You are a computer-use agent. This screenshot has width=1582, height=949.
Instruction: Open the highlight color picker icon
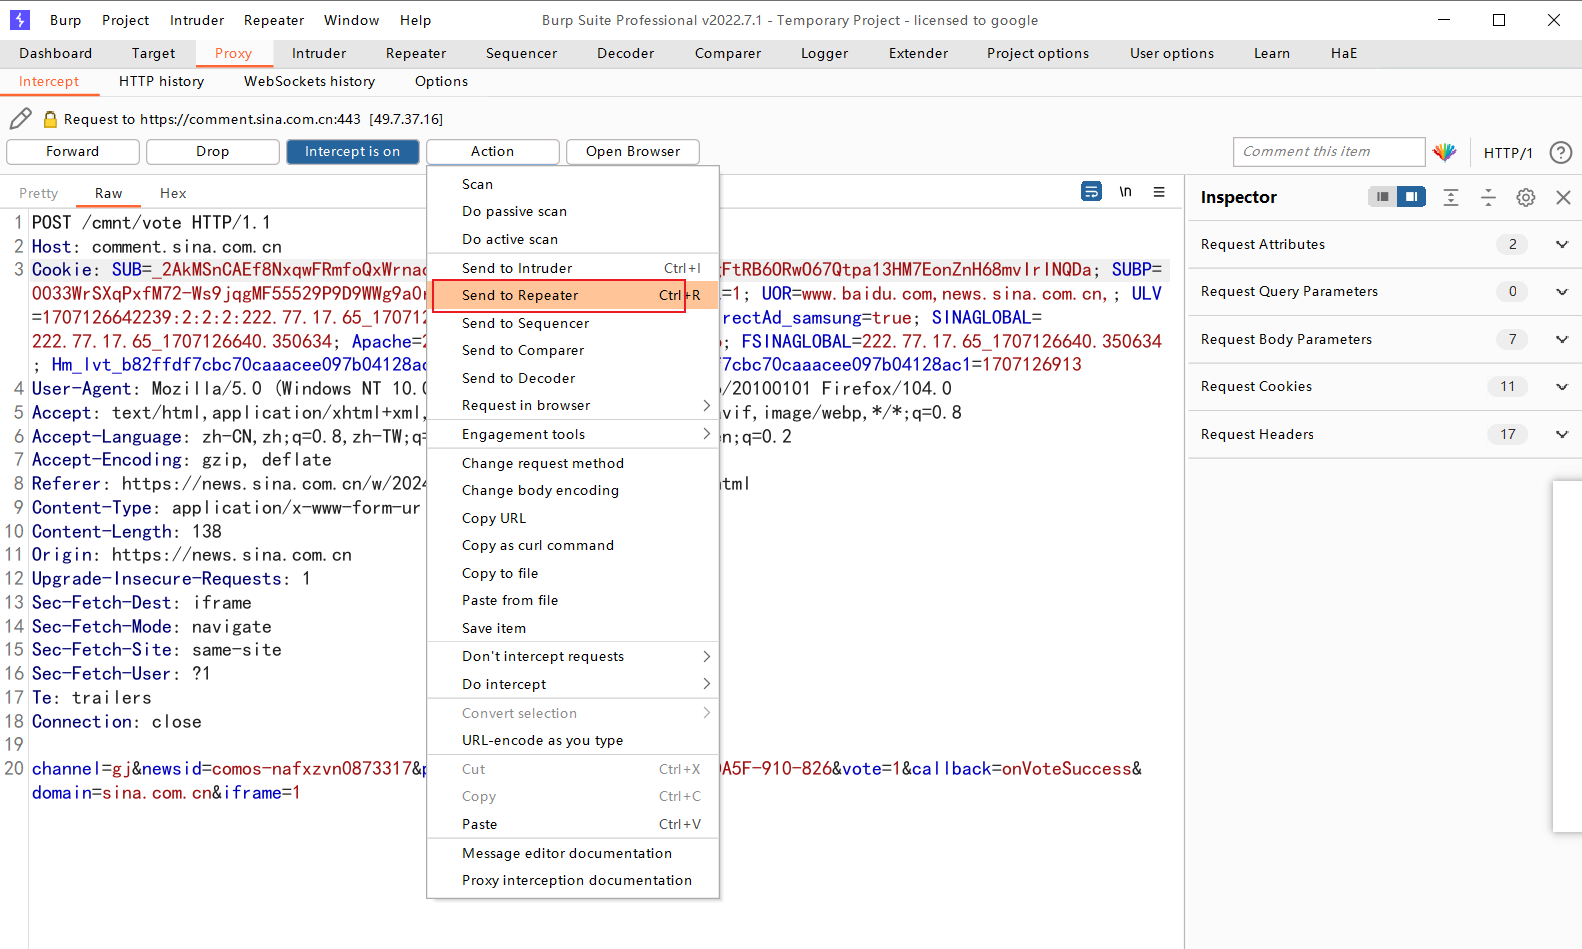tap(1444, 152)
